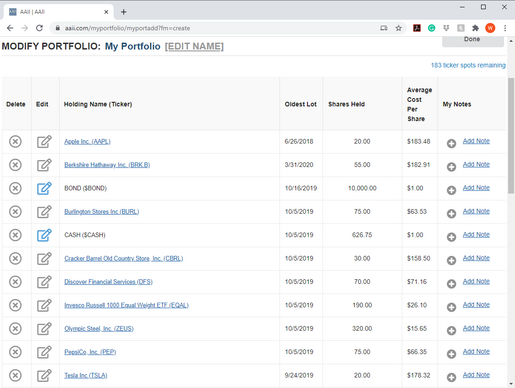This screenshot has height=388, width=515.
Task: Edit the Tesla Inc holding
Action: 44,375
